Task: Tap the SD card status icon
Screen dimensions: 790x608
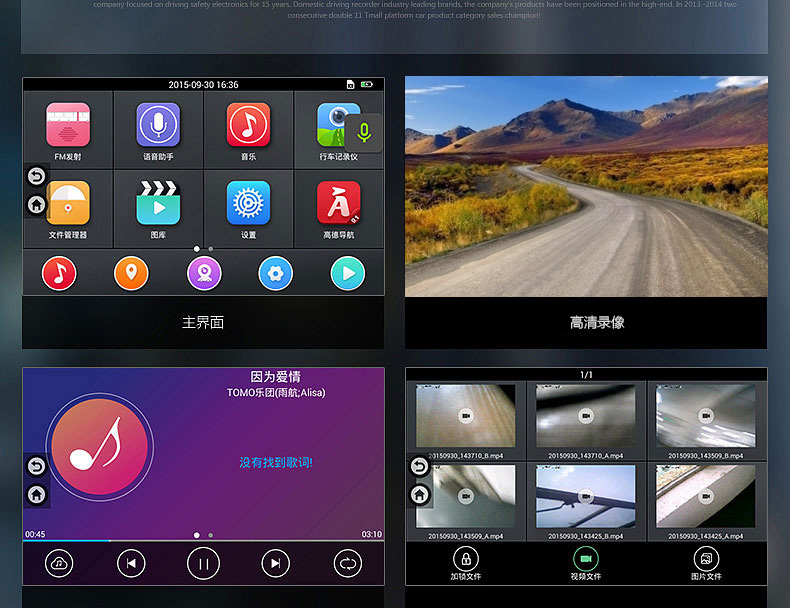Action: (351, 85)
